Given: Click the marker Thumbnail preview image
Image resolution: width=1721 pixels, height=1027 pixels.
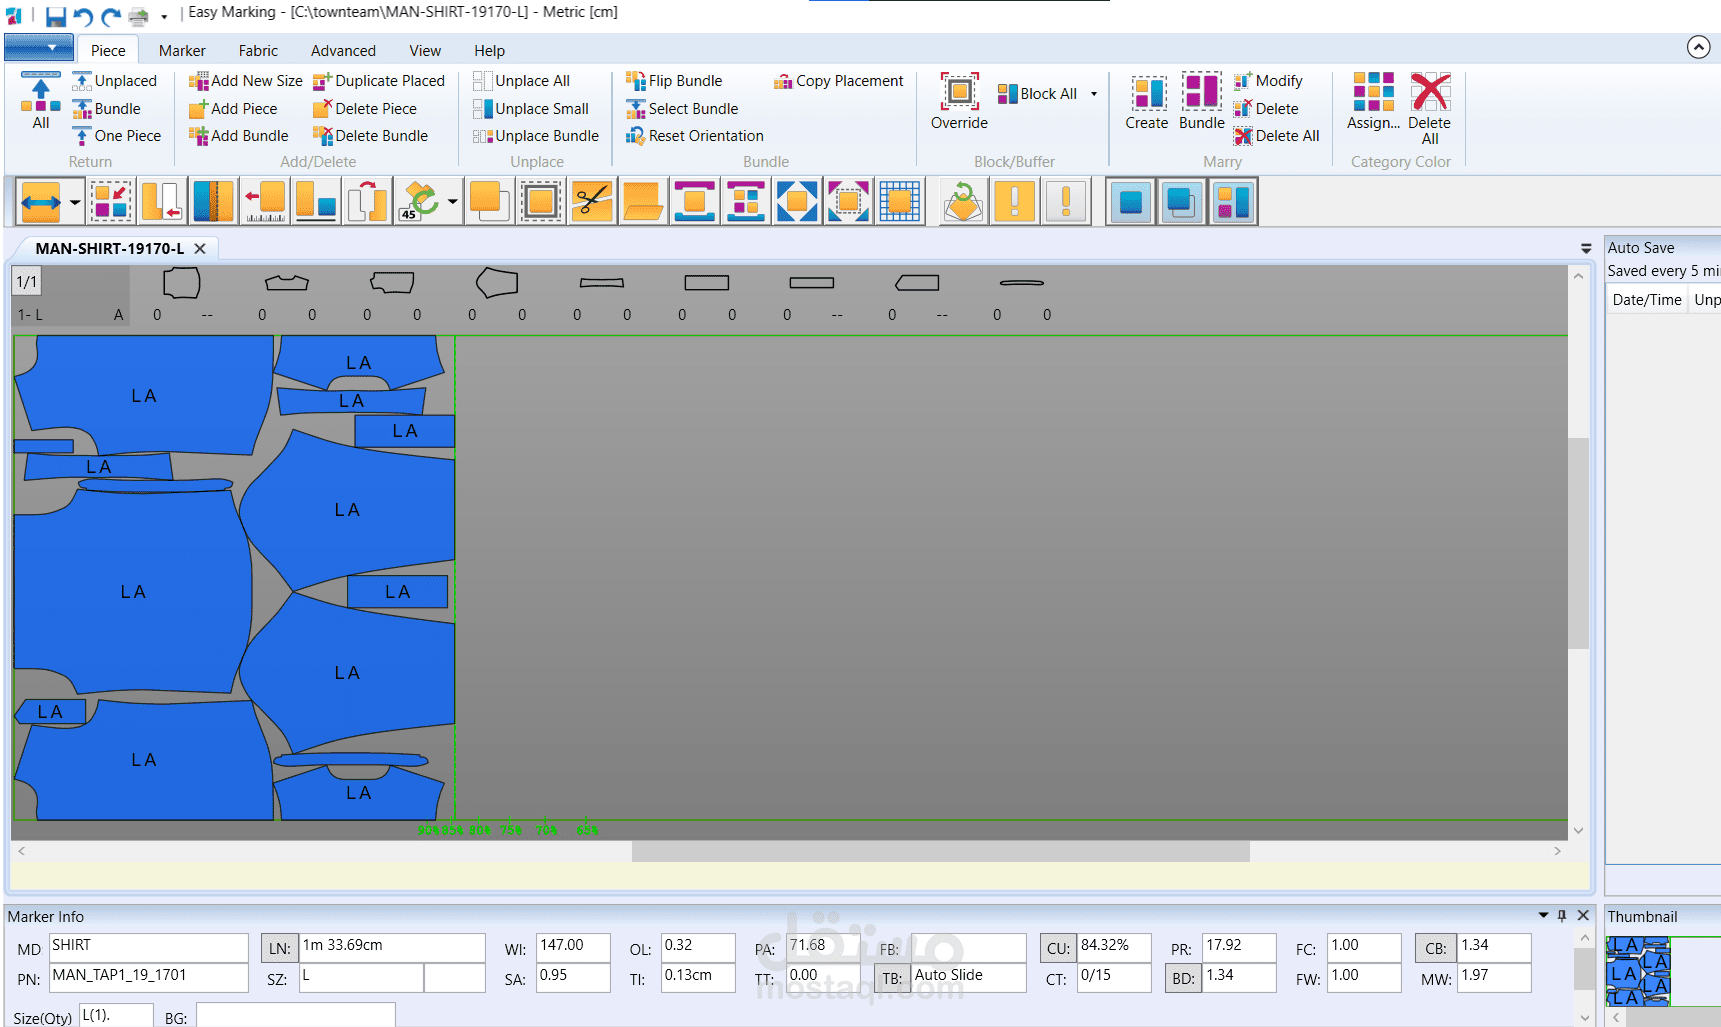Looking at the screenshot, I should coord(1638,970).
